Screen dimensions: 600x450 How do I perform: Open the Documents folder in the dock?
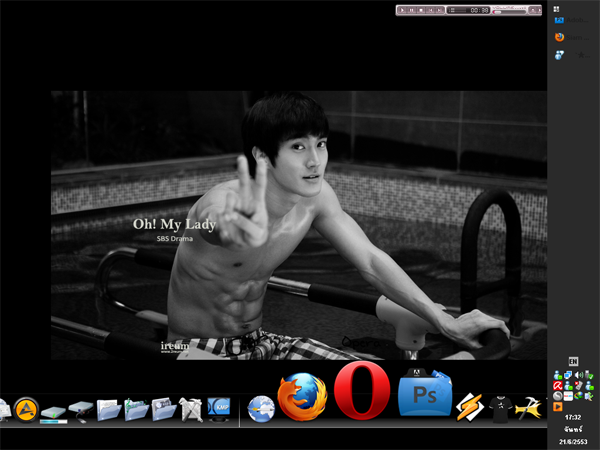109,410
